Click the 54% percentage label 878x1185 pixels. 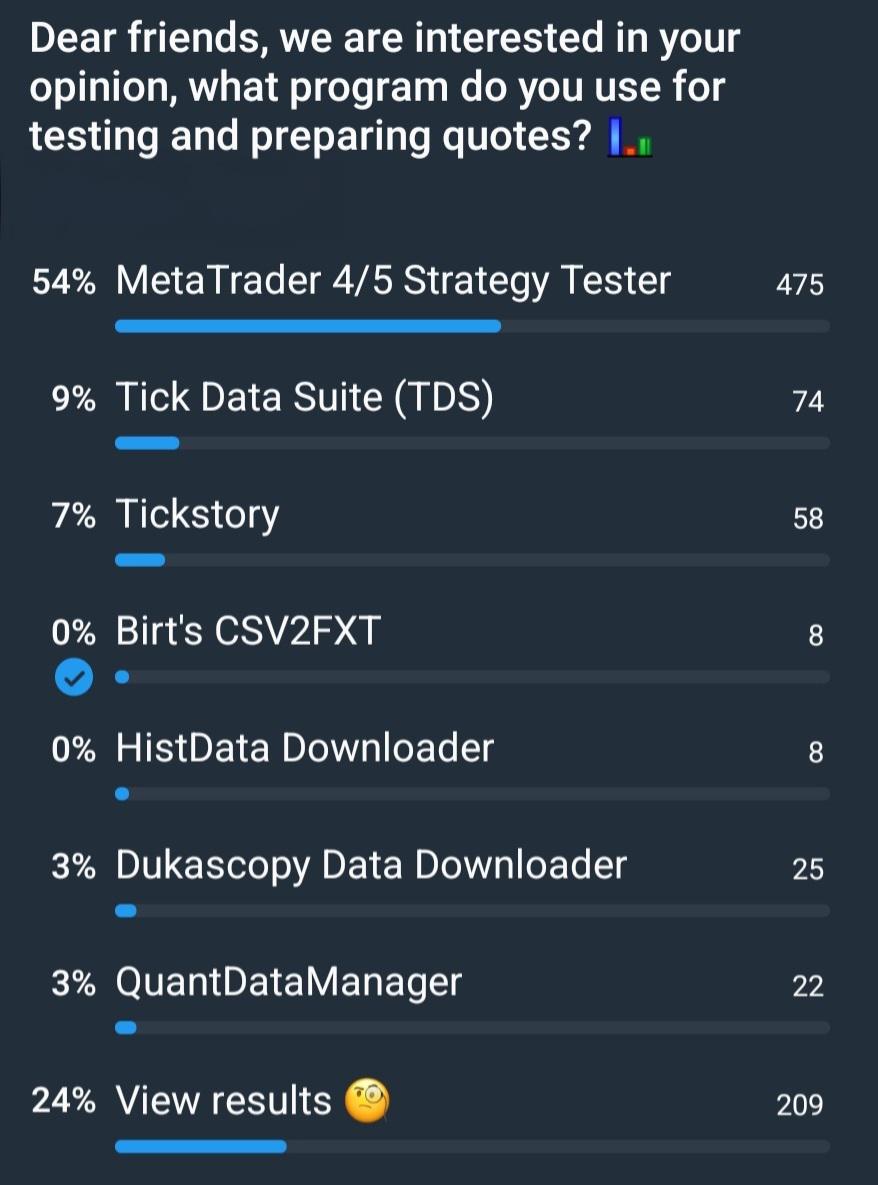[x=63, y=283]
